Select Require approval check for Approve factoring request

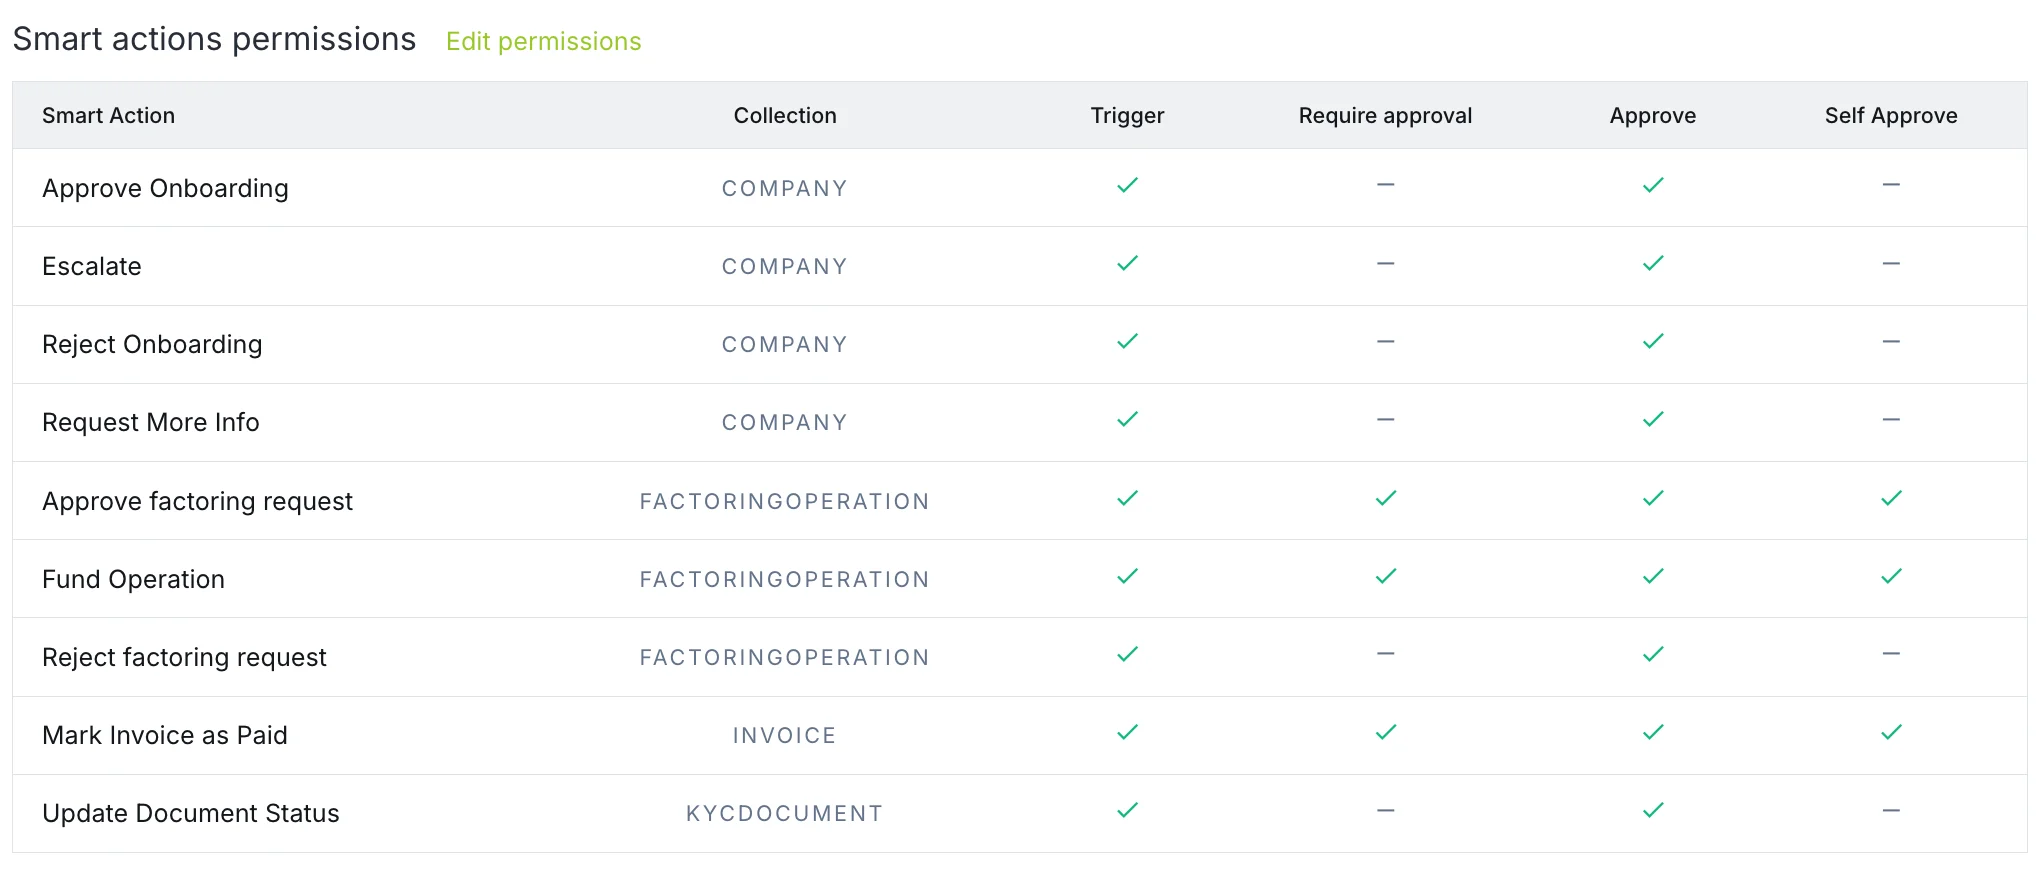pos(1385,498)
